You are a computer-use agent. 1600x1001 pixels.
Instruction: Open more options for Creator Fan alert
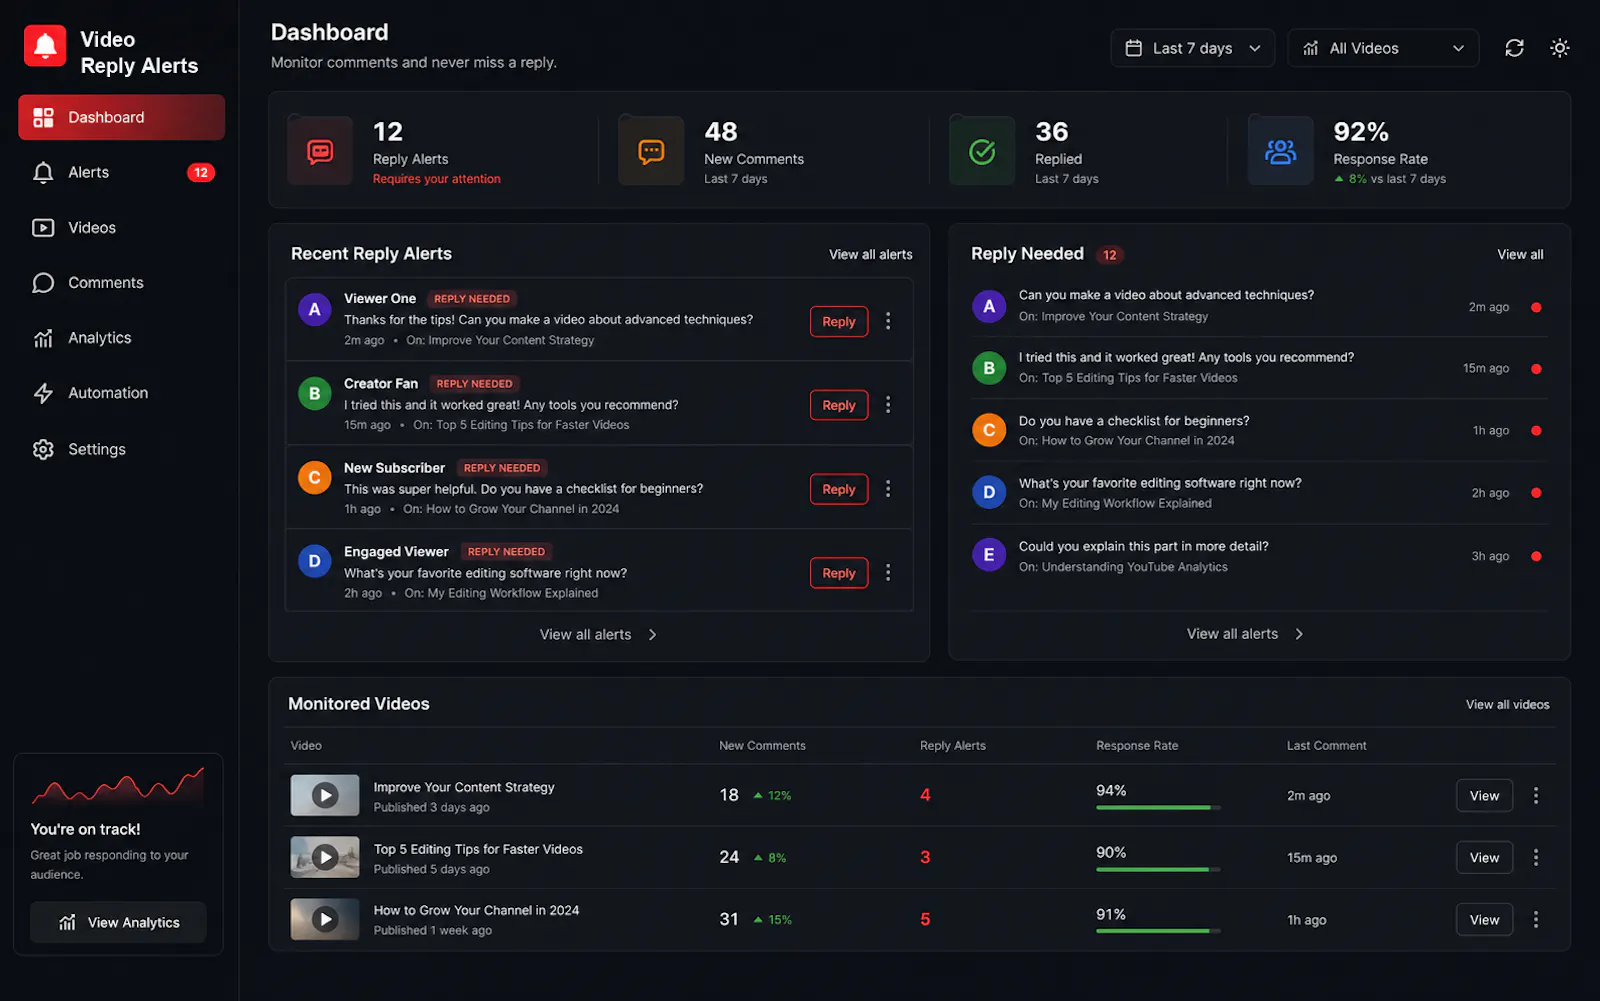coord(888,405)
